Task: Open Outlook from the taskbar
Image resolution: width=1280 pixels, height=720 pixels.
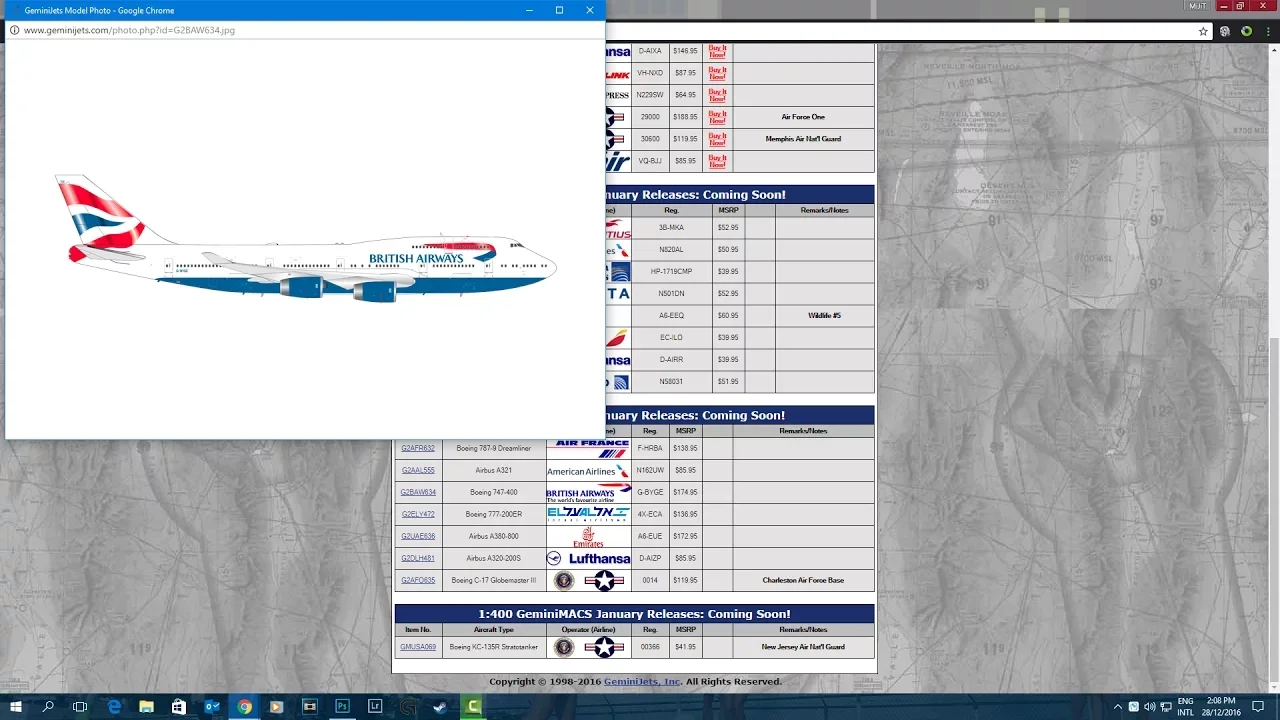Action: 212,706
